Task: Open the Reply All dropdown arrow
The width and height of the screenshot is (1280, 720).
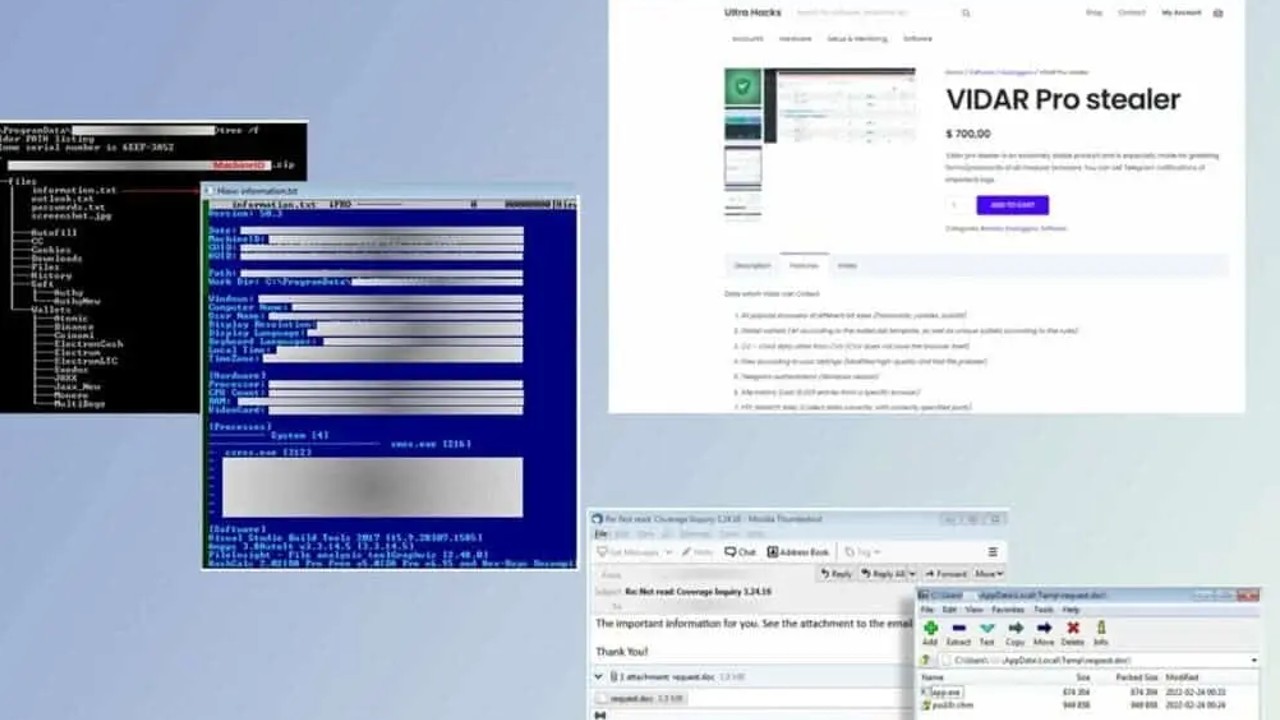Action: 913,574
